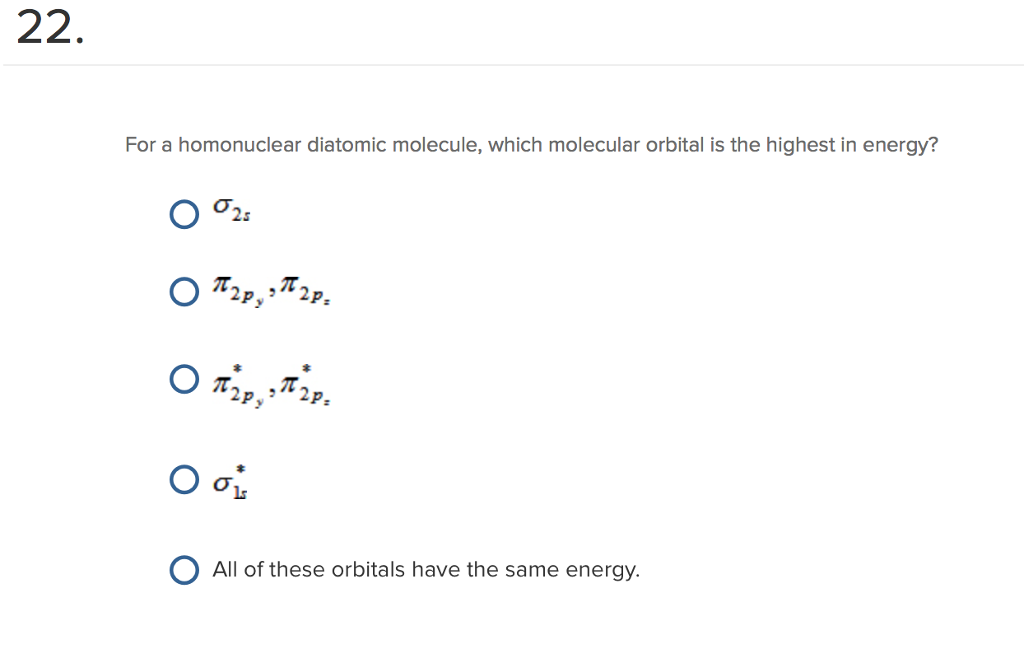Click the question number 22

(x=48, y=28)
